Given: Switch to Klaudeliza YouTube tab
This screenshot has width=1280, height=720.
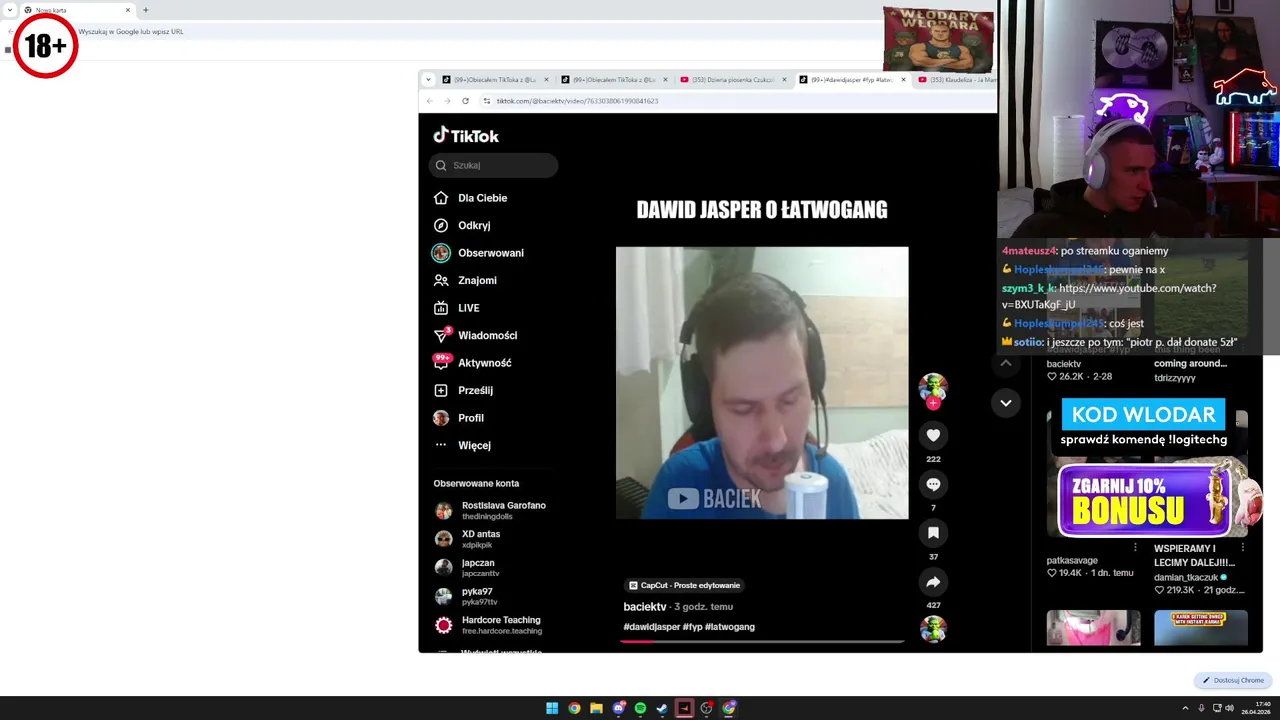Looking at the screenshot, I should 957,79.
